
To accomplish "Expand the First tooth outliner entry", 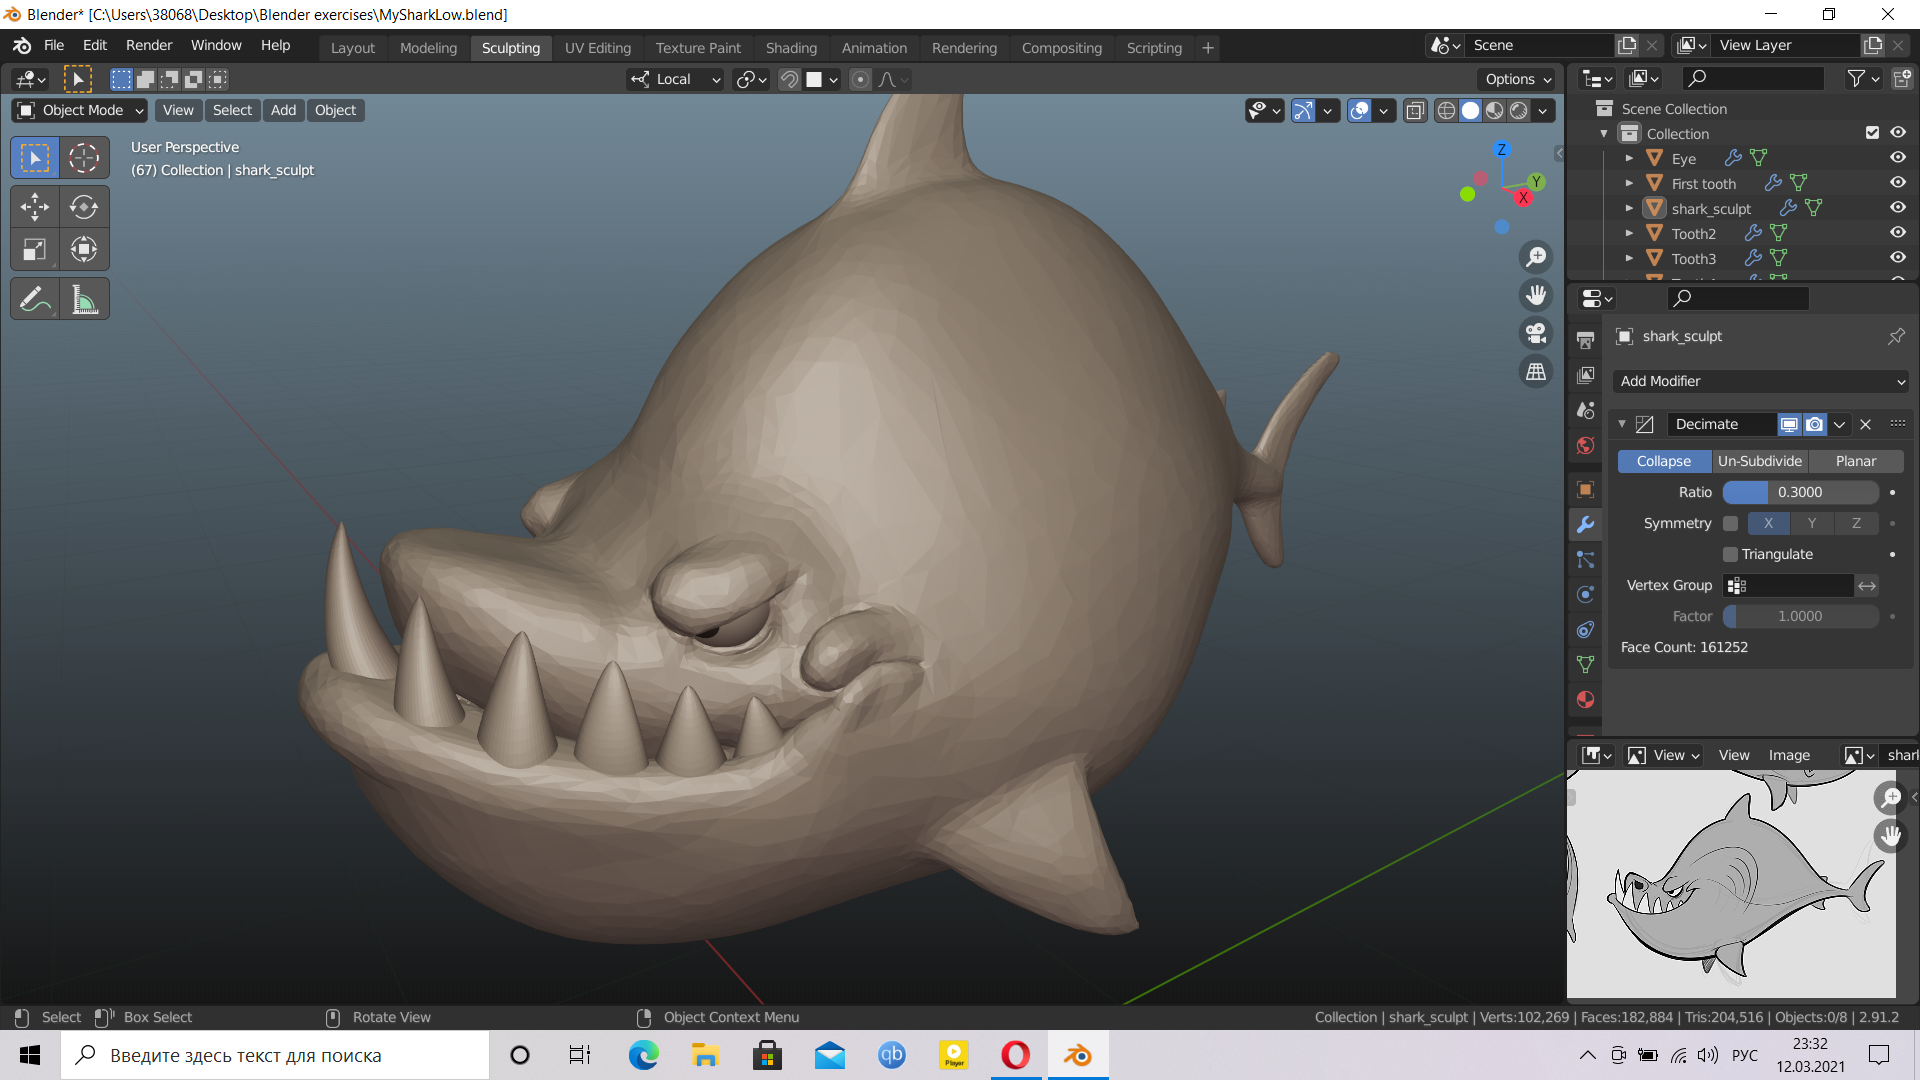I will tap(1629, 183).
